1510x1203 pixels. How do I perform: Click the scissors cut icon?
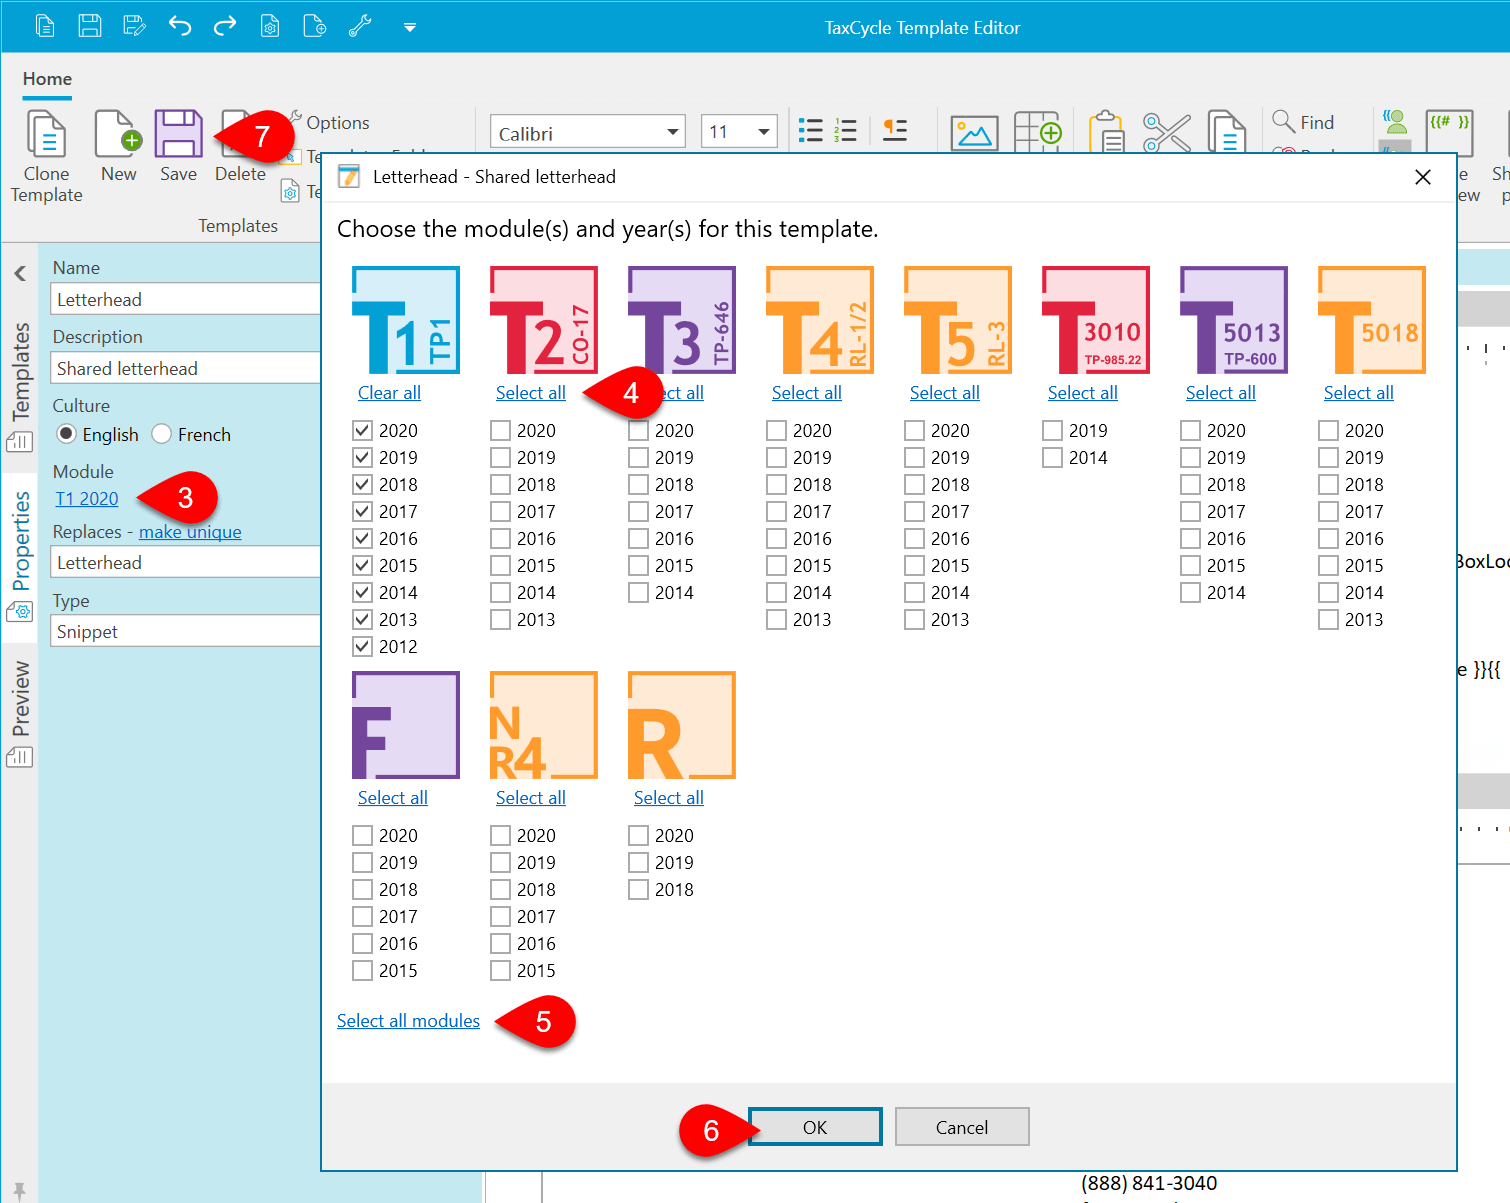tap(1166, 132)
